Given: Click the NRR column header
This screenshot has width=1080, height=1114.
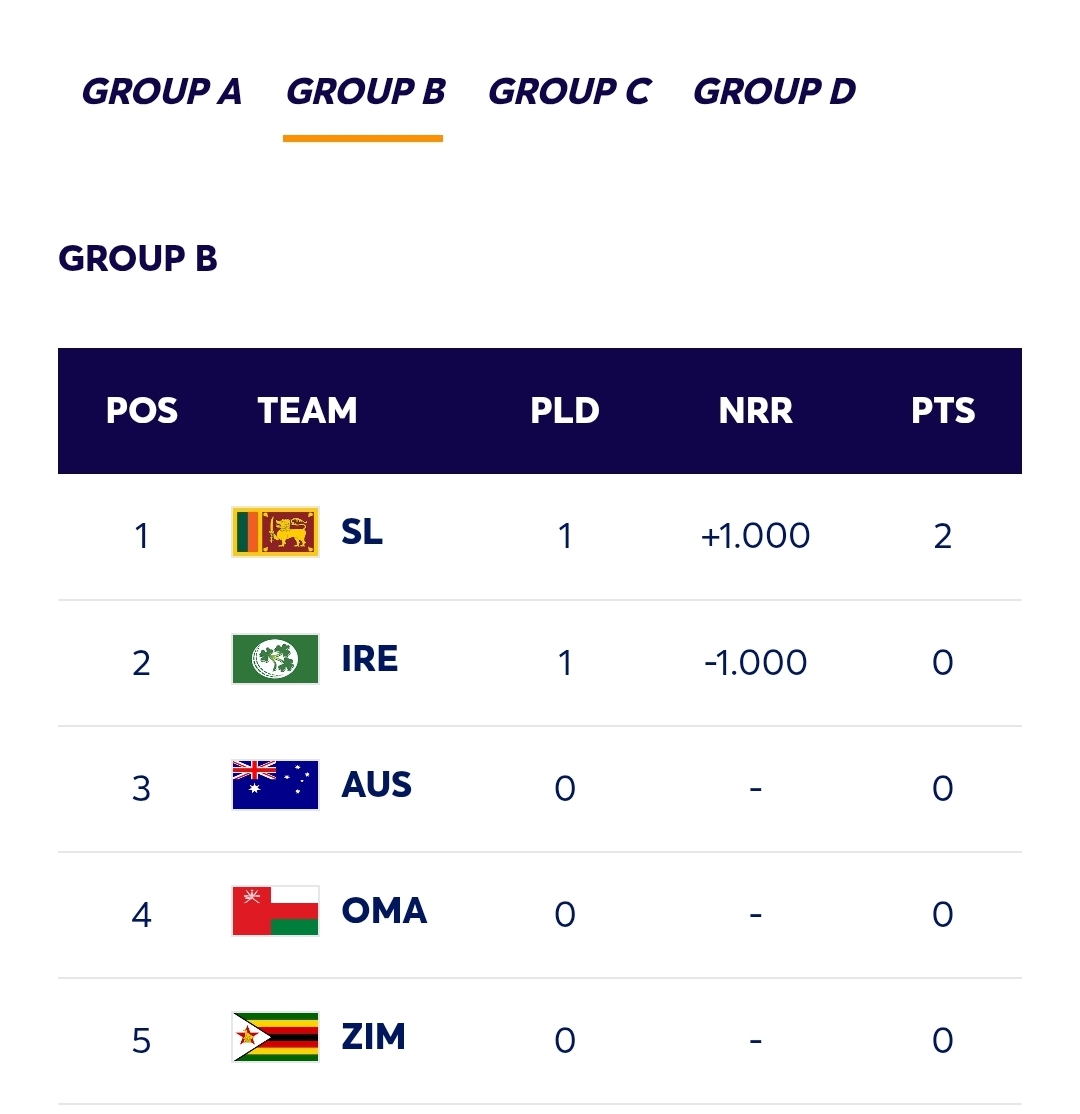Looking at the screenshot, I should click(756, 411).
